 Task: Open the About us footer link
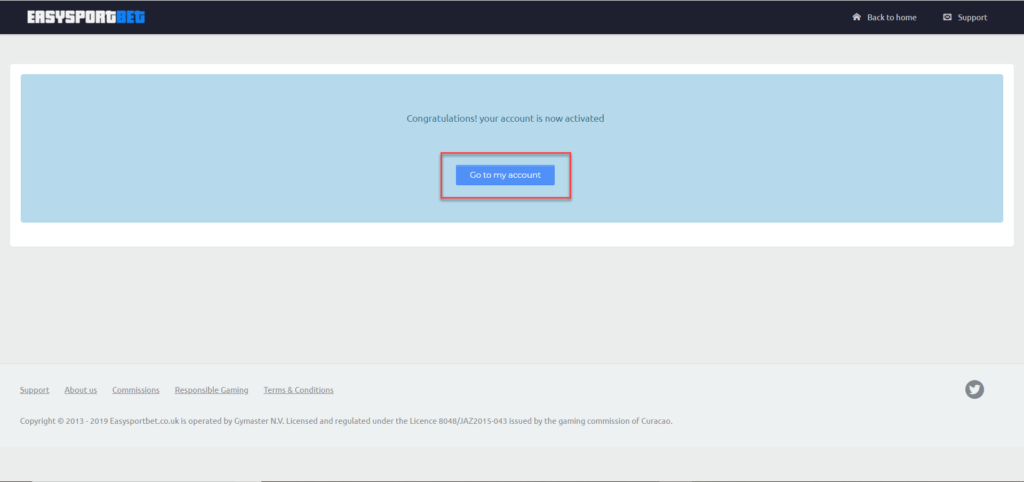80,390
